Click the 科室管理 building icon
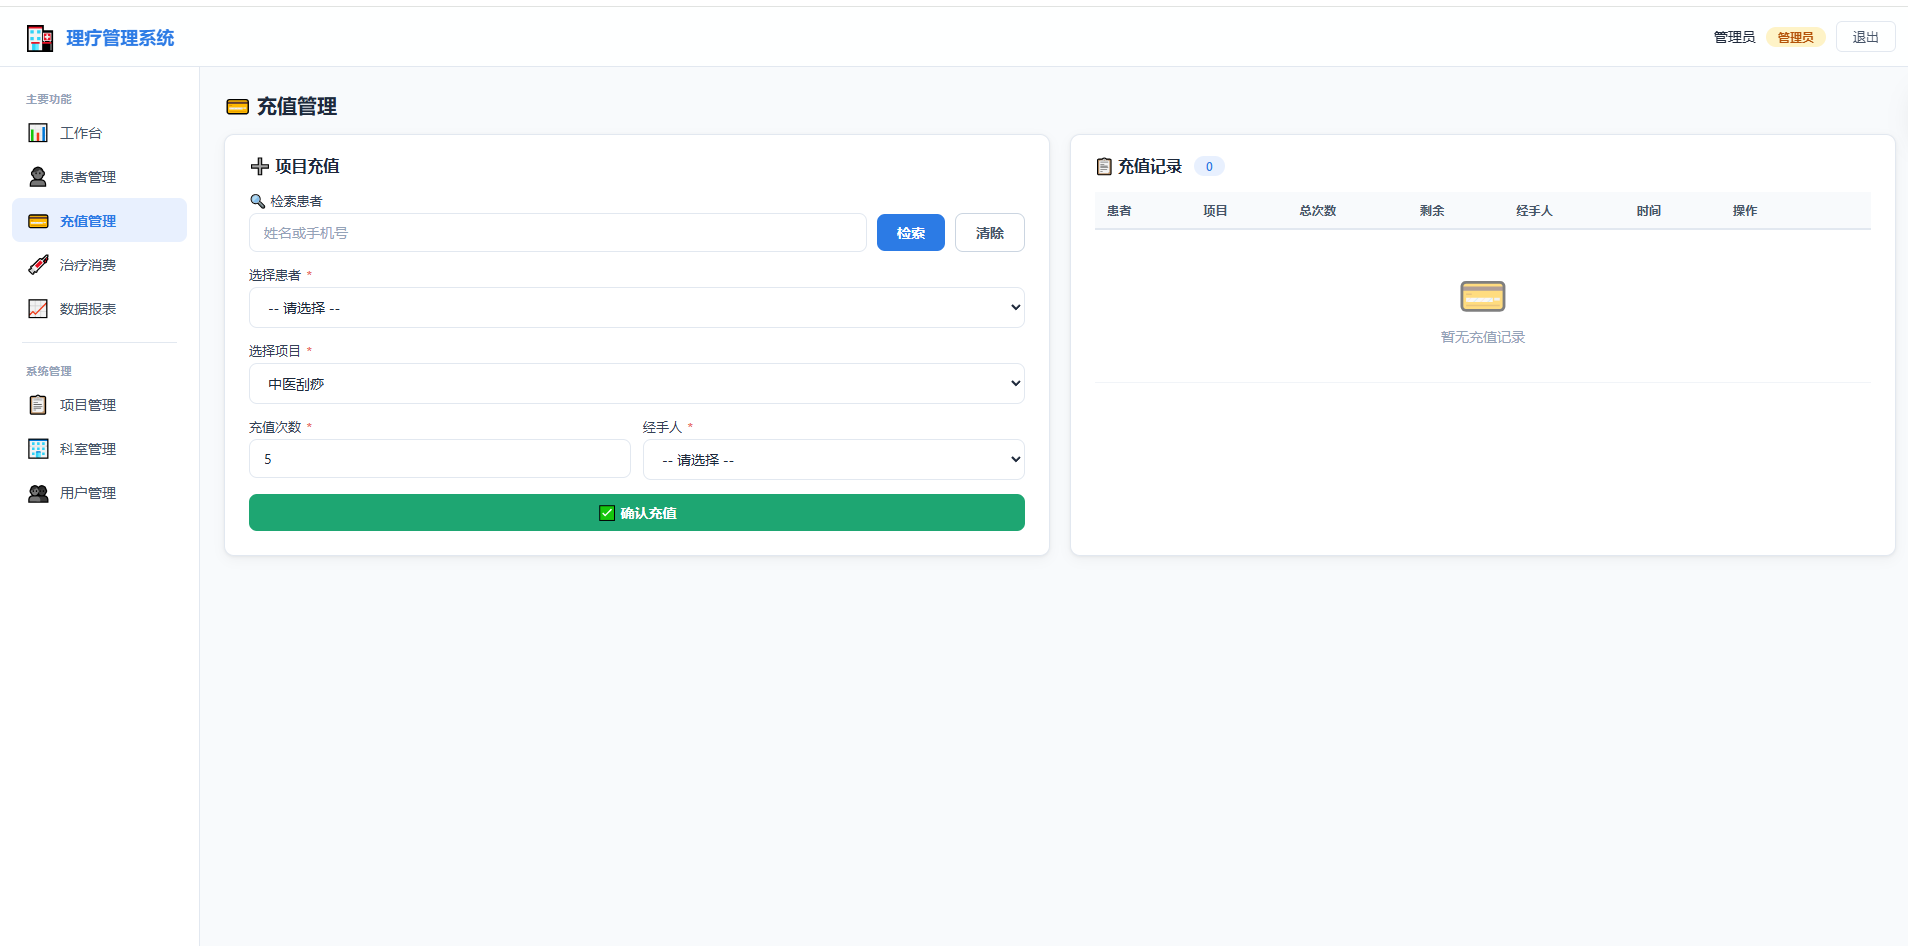 [x=38, y=449]
